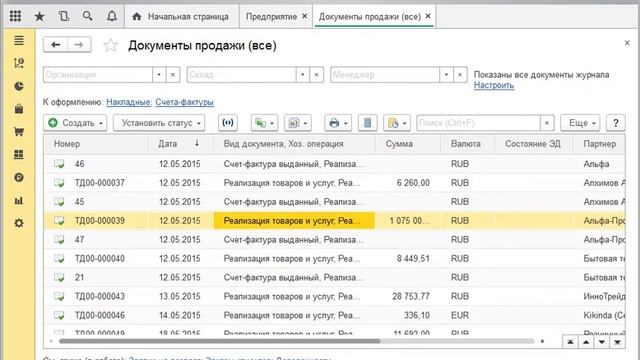Jump to first row with scroll-top arrow
Image resolution: width=640 pixels, height=360 pixels.
point(570,342)
